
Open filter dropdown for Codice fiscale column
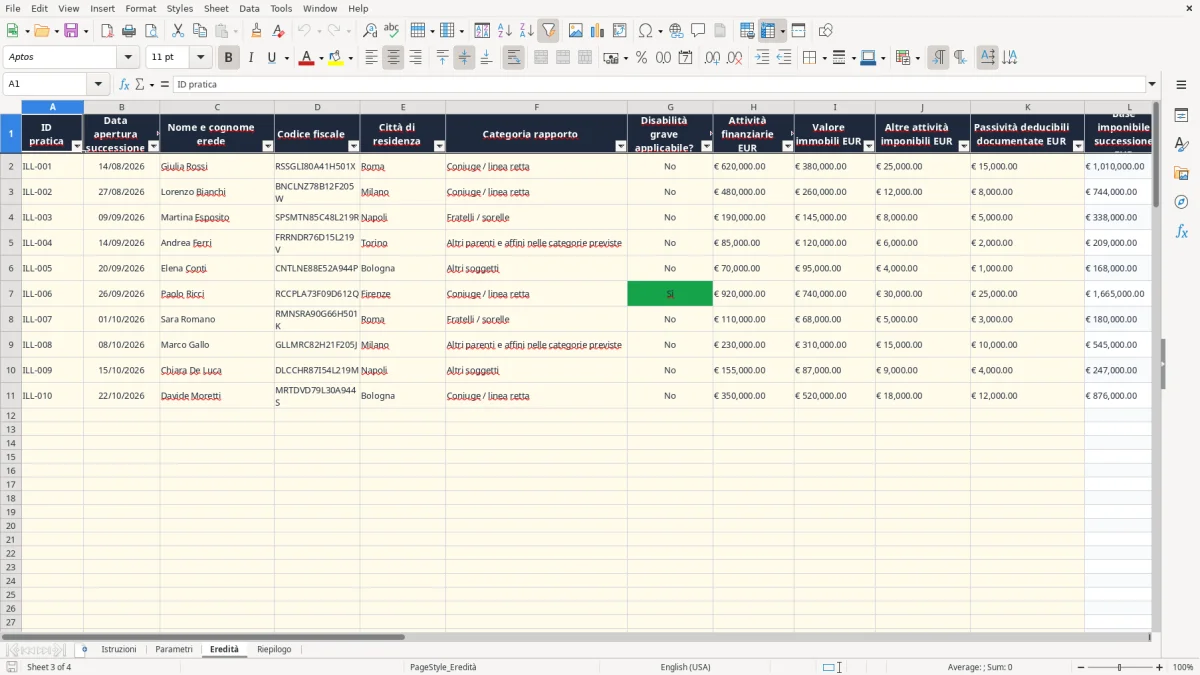[353, 146]
